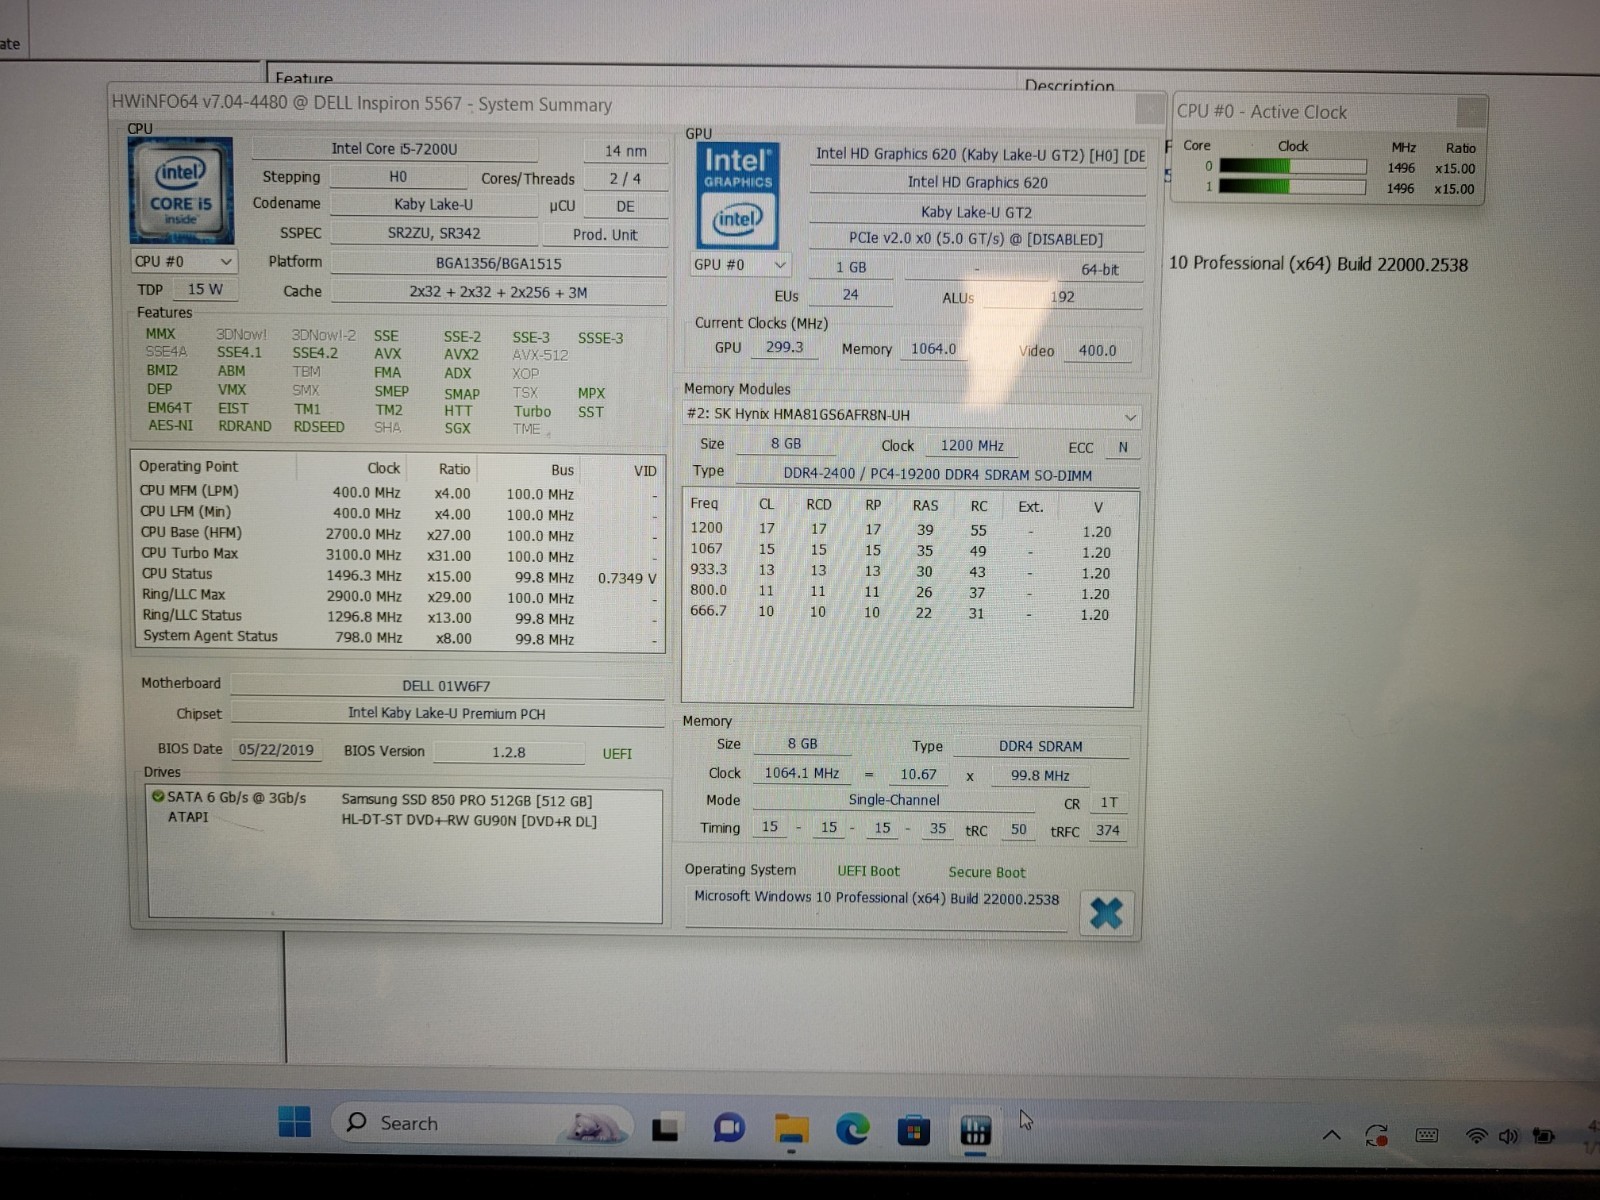Click the Feature column header in background window
Screen dimensions: 1600x1200
[x=304, y=77]
